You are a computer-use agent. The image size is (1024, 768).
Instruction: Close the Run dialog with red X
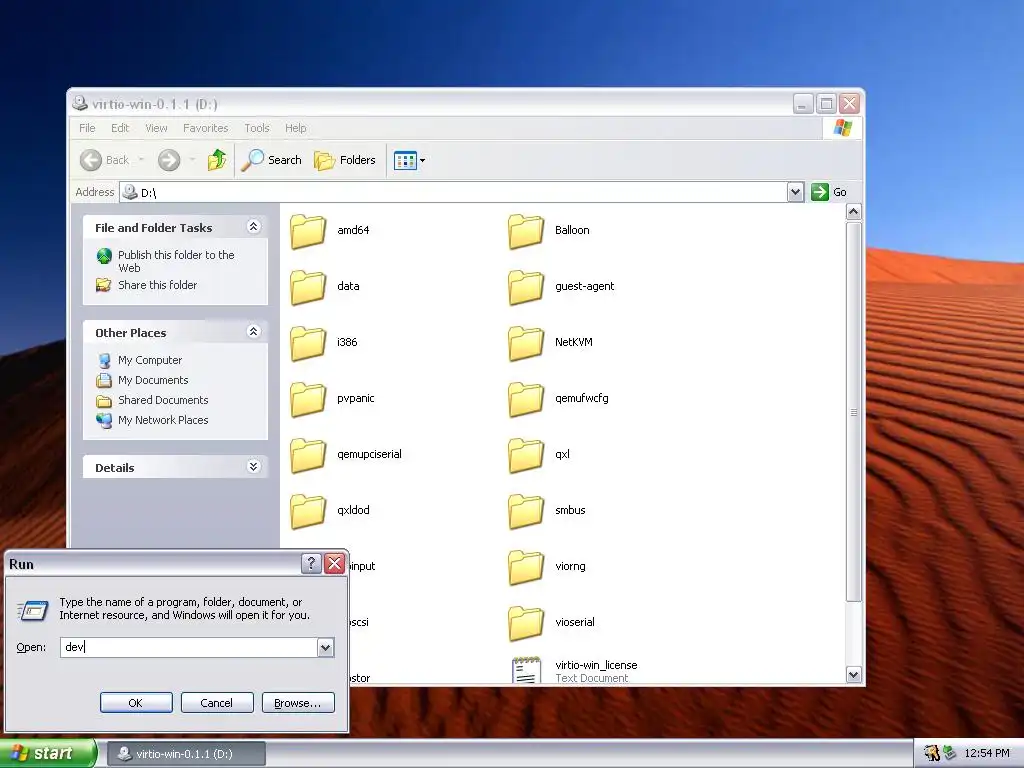coord(335,564)
